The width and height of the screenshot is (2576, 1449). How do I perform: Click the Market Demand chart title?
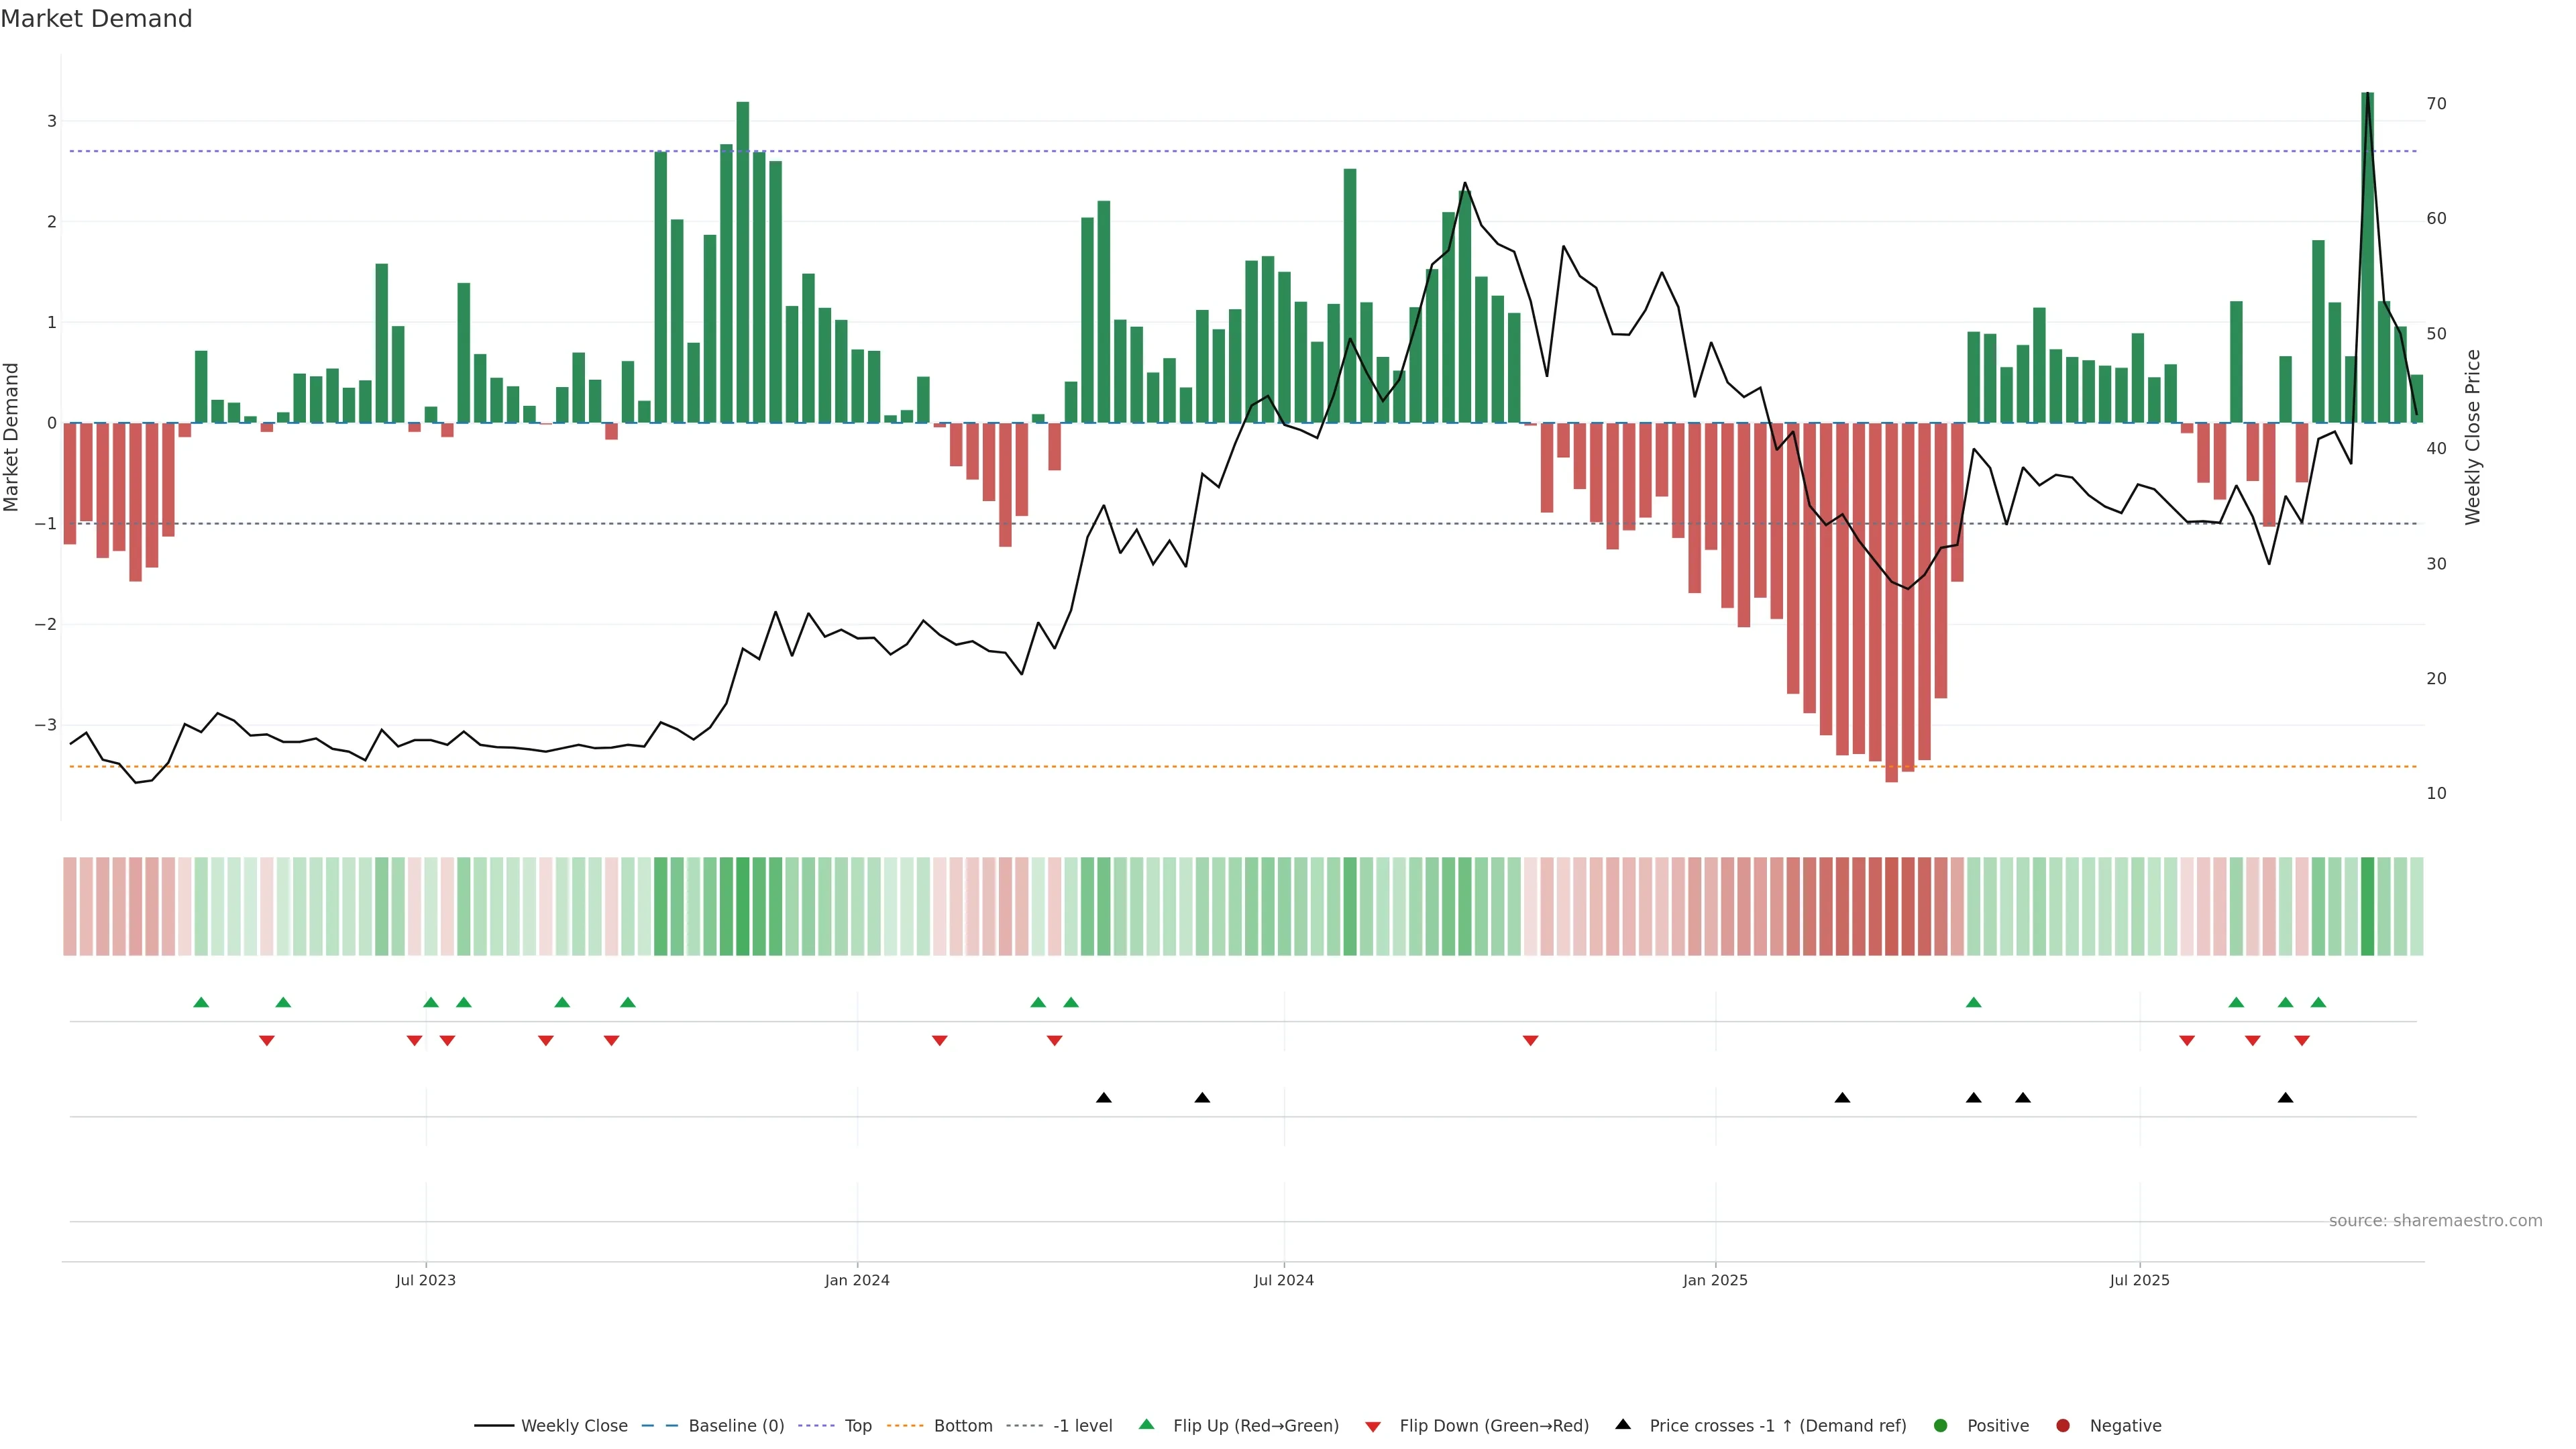coord(96,19)
